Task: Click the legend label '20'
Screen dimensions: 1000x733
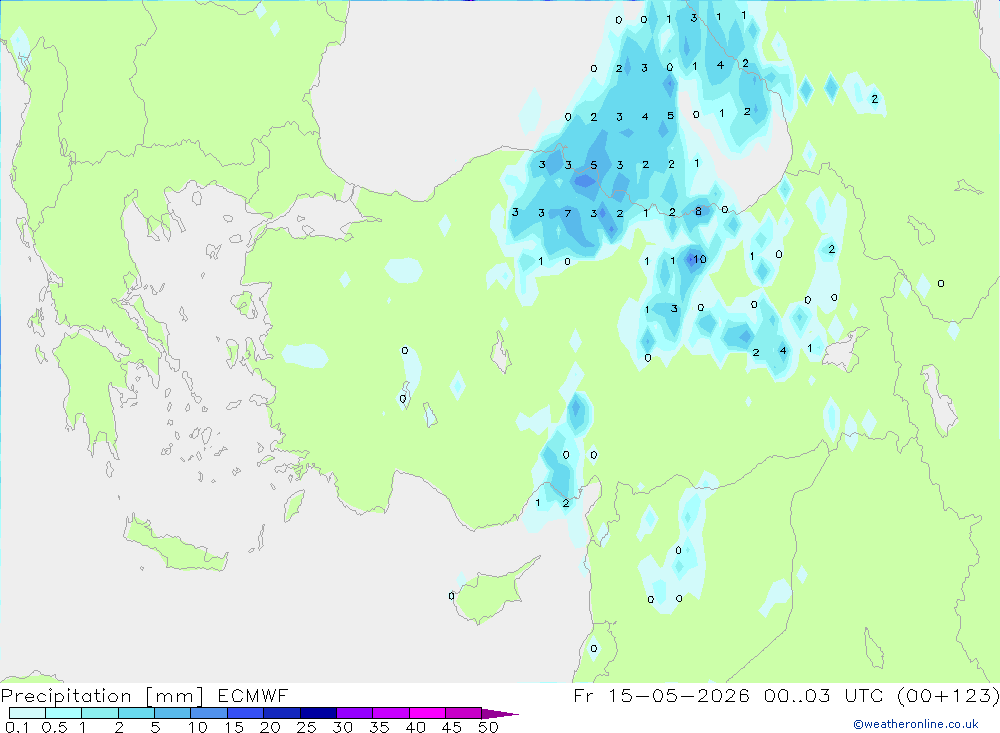Action: (x=270, y=727)
